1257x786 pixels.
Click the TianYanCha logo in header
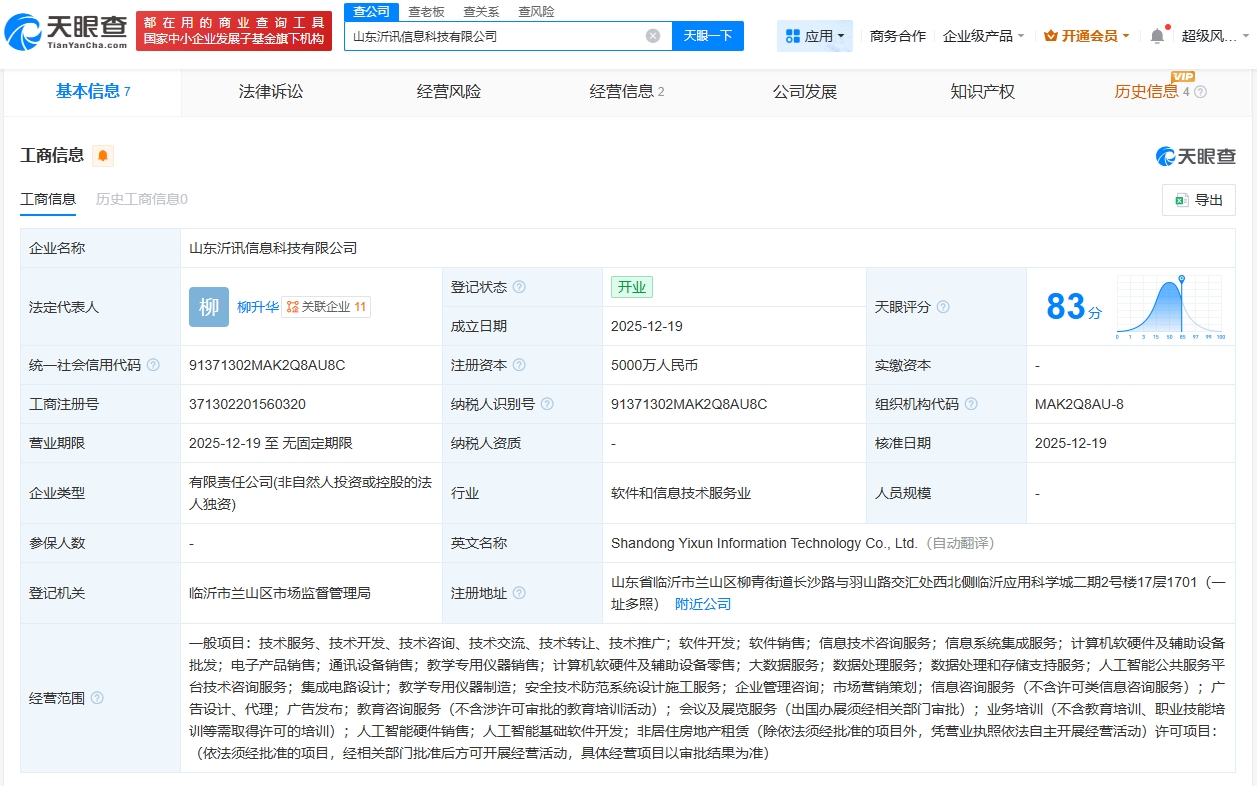[x=66, y=33]
